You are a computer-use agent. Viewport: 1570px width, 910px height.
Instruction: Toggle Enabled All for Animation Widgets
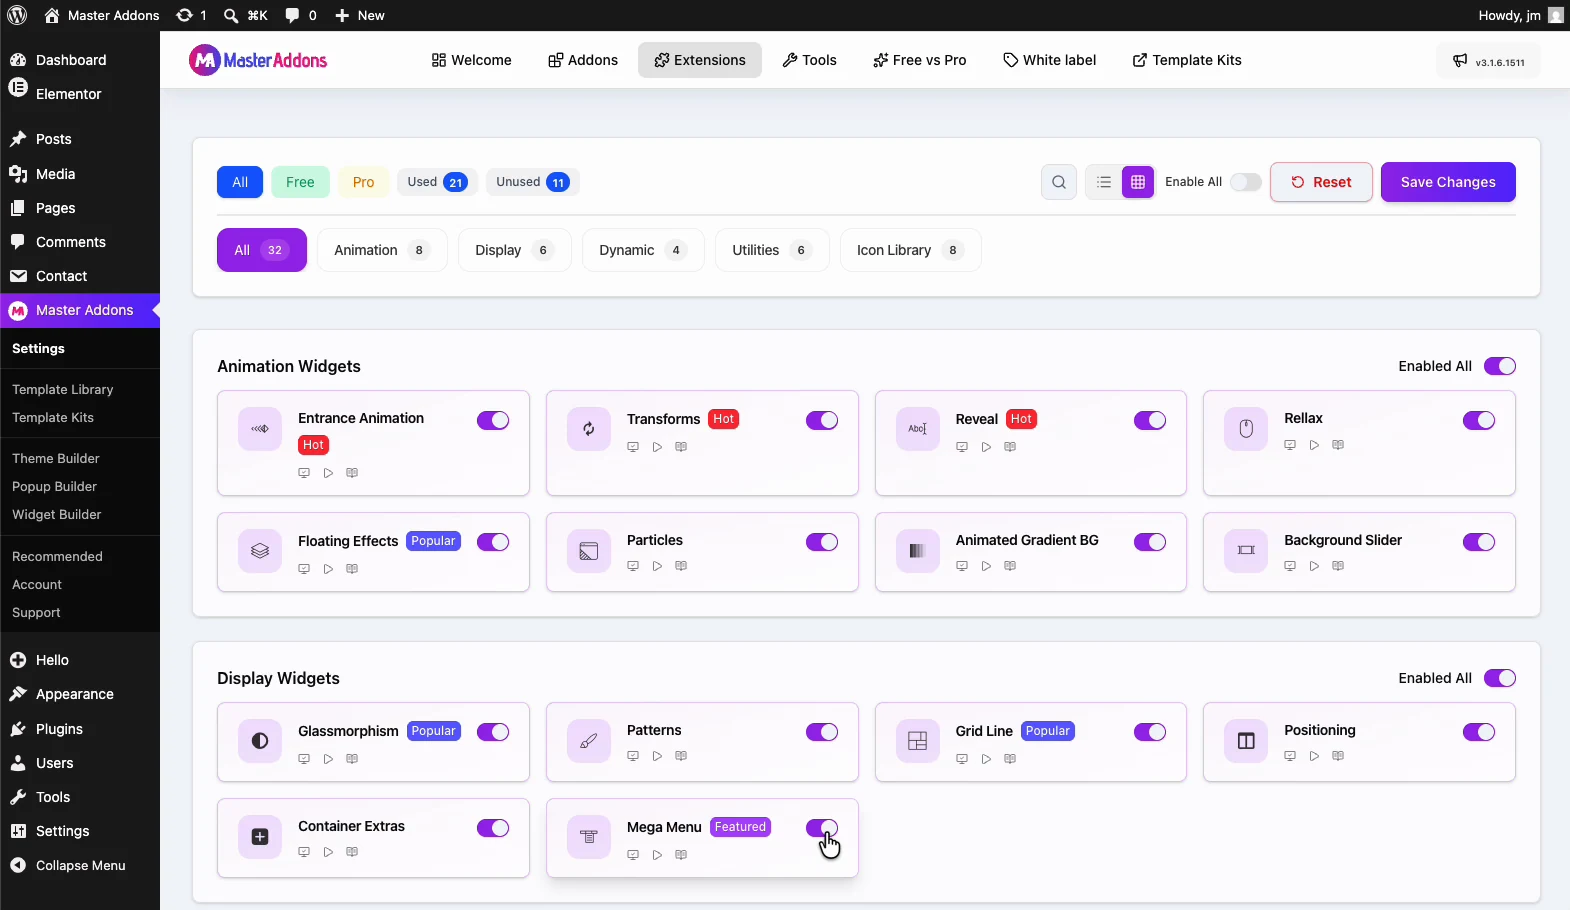point(1500,366)
